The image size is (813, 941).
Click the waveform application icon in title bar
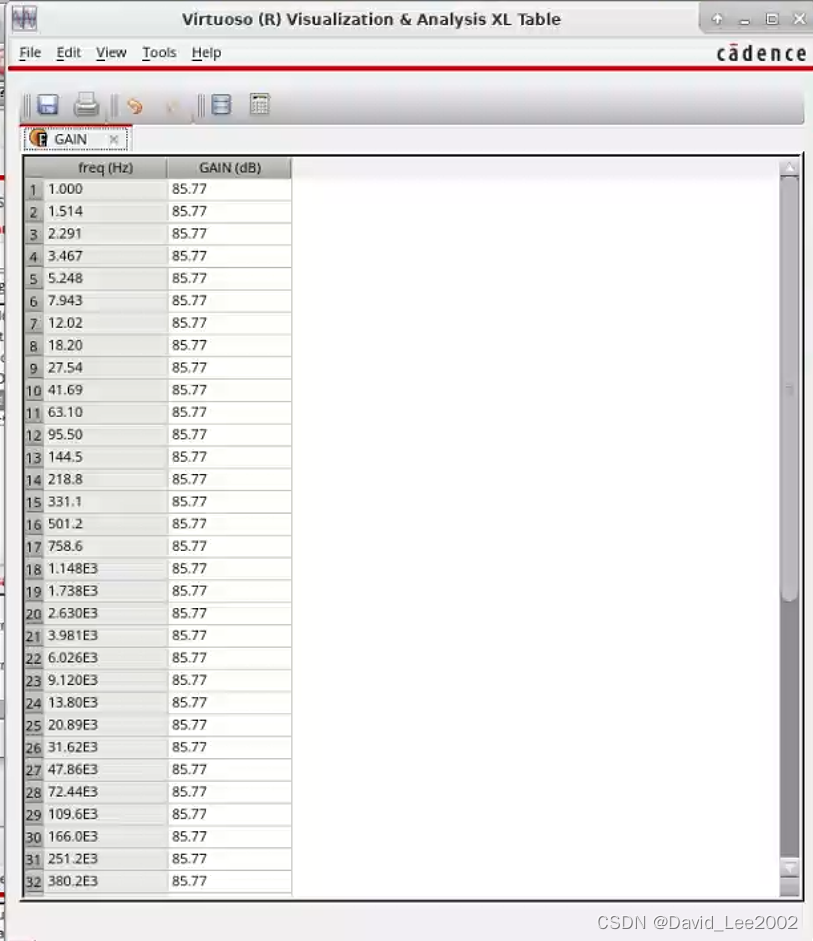coord(25,19)
